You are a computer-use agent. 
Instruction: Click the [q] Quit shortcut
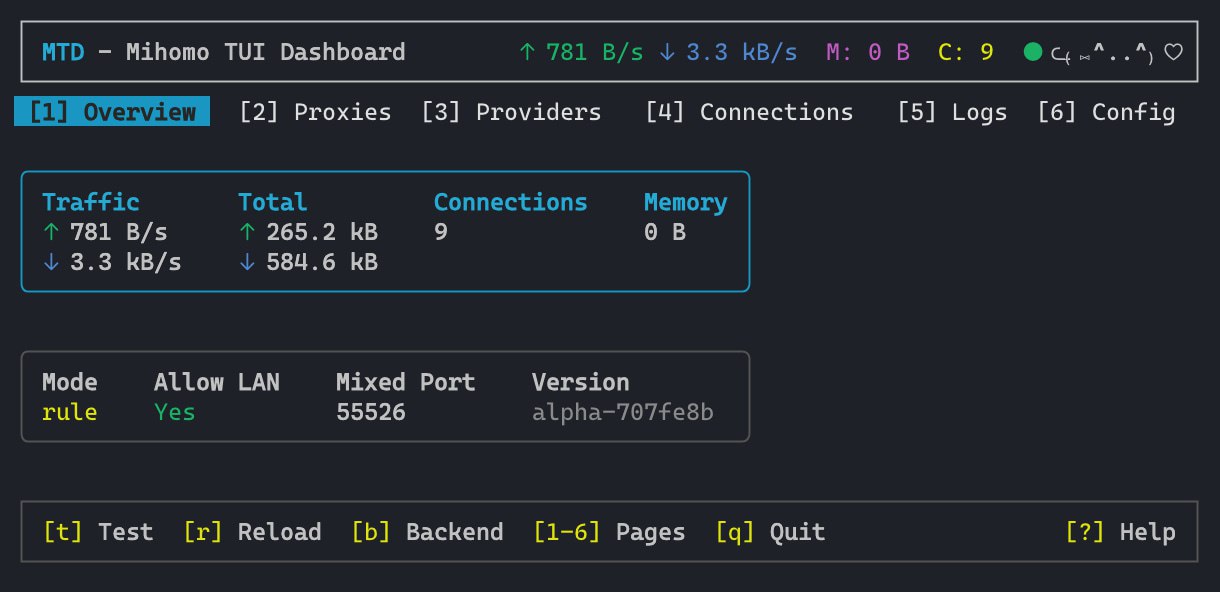pos(770,532)
